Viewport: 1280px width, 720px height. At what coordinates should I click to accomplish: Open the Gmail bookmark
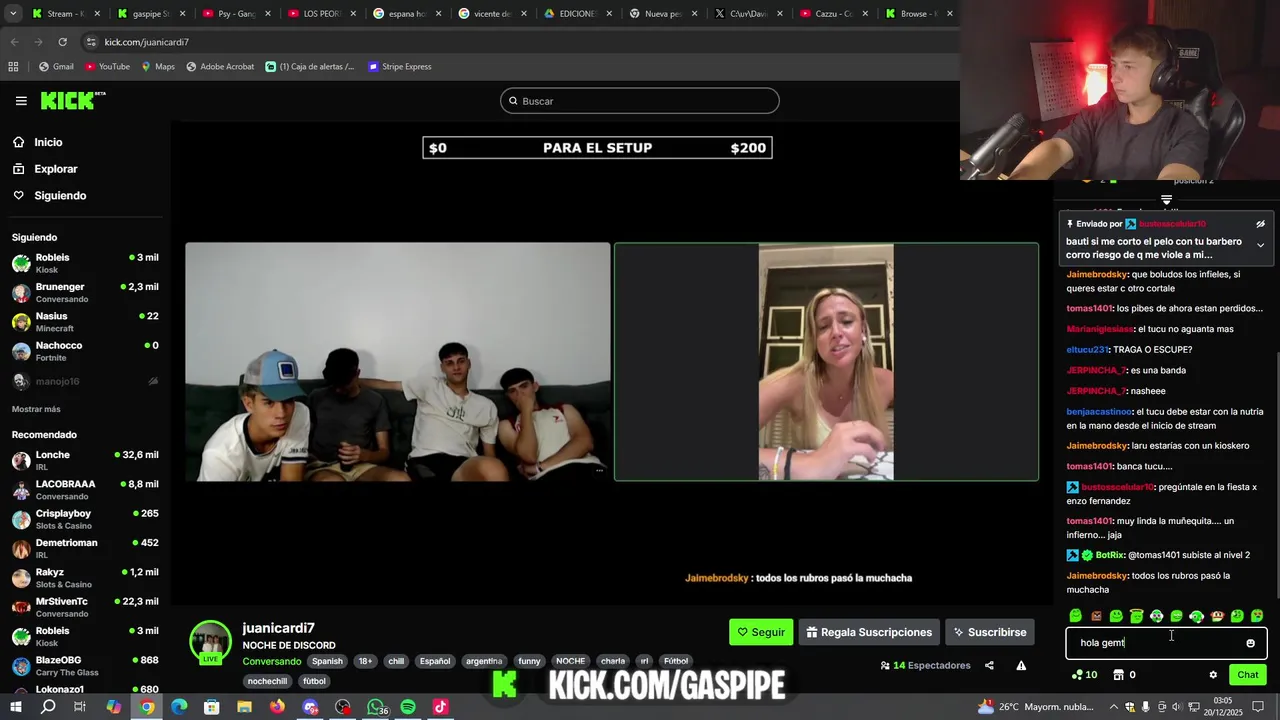pos(56,67)
